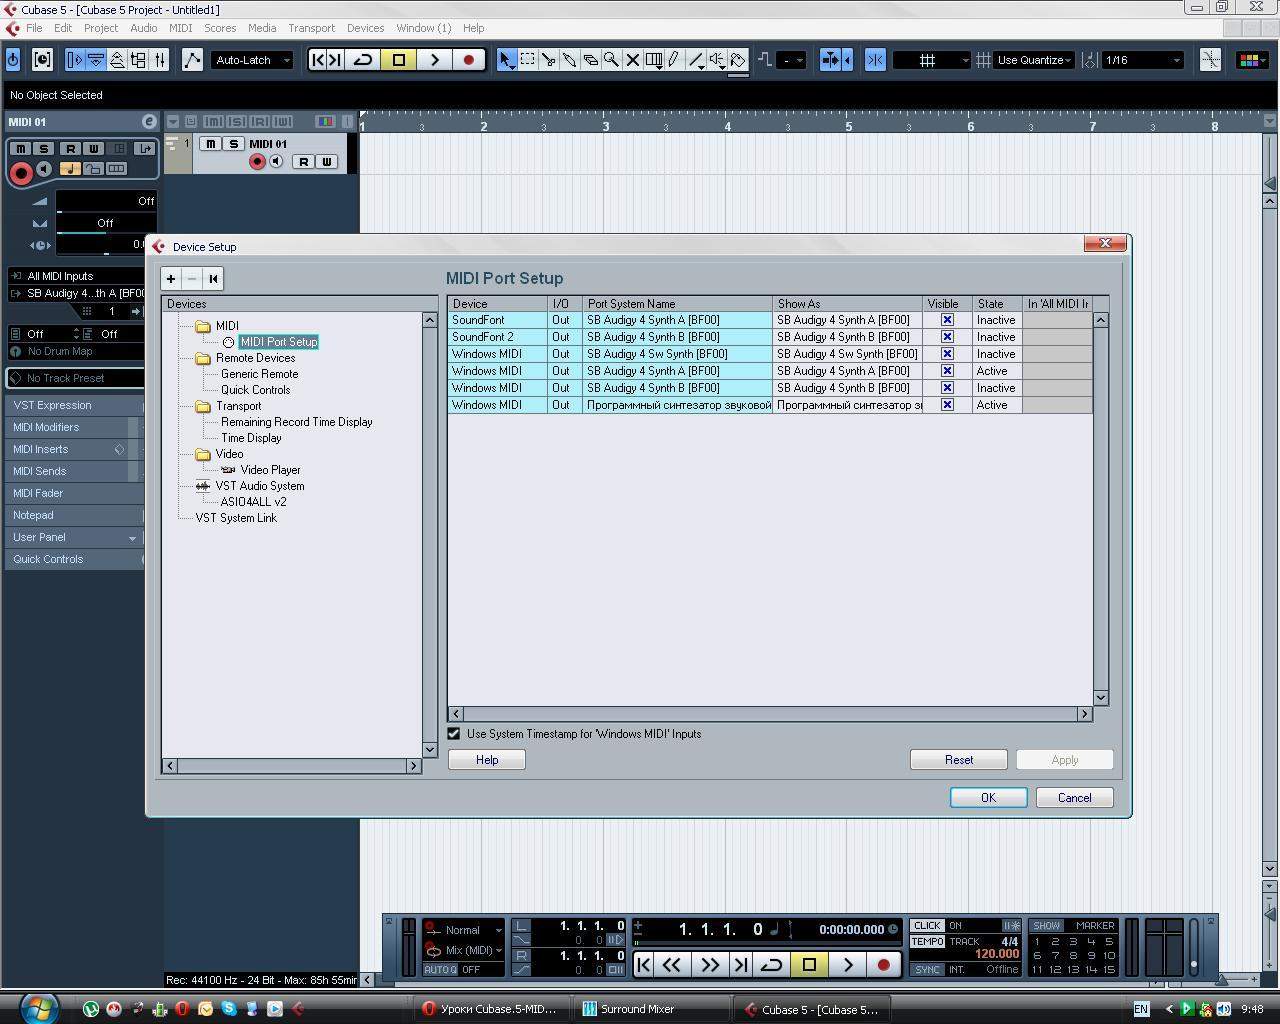Open the mixer from the toolbar icon
Viewport: 1280px width, 1024px height.
point(159,60)
